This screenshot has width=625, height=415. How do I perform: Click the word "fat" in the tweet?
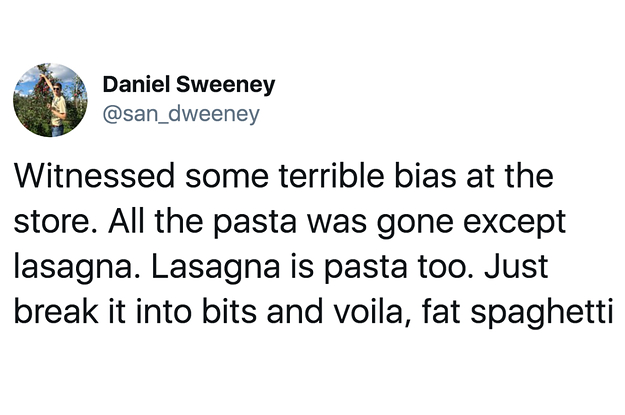pyautogui.click(x=442, y=311)
